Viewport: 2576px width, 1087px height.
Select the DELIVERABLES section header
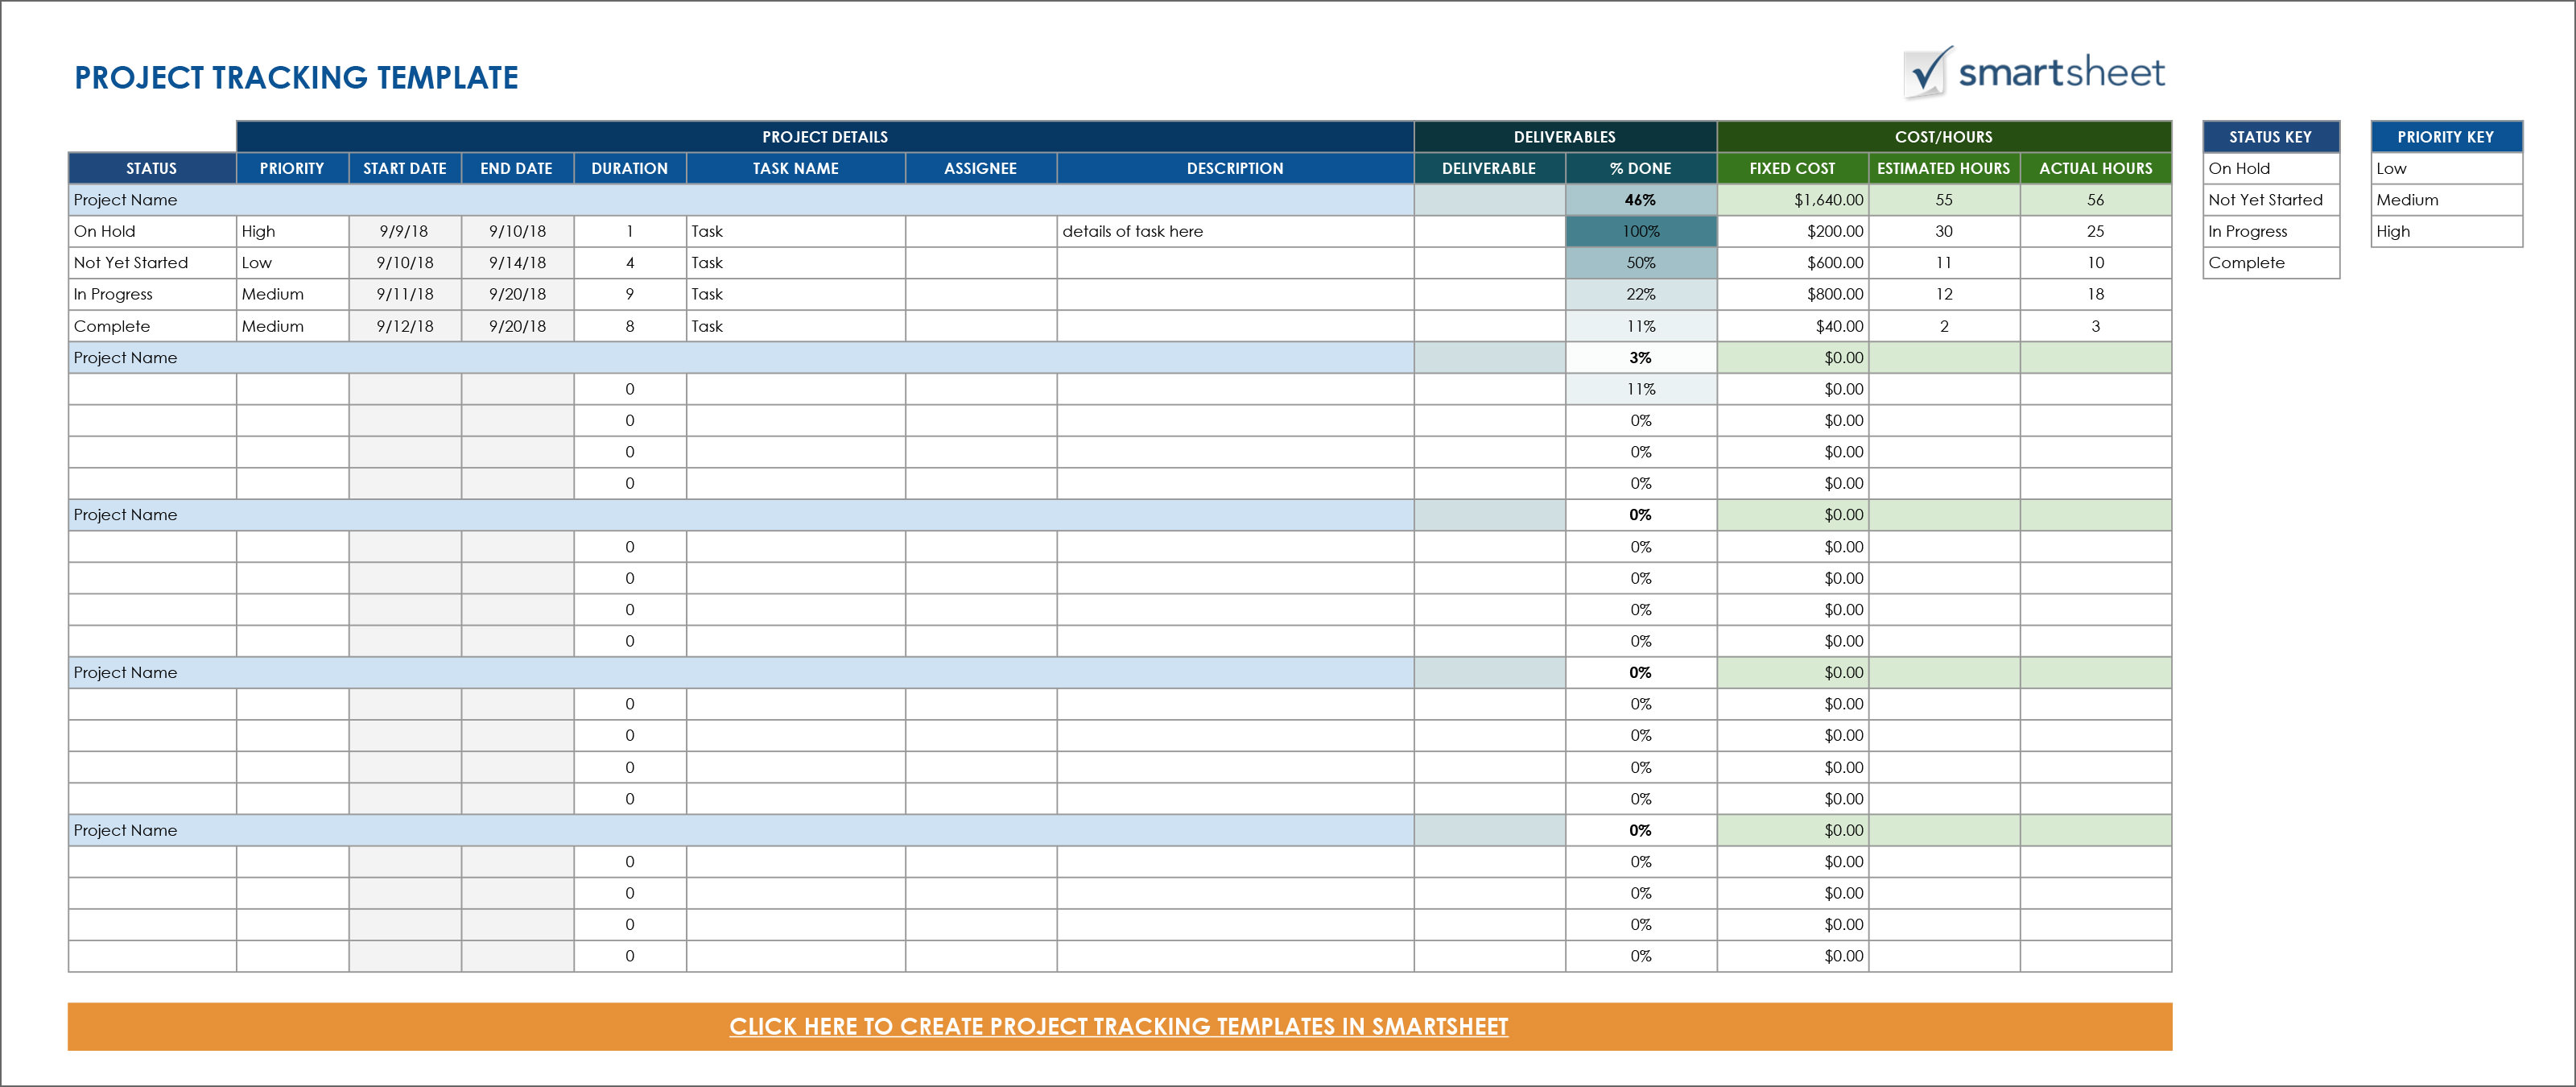pos(1564,137)
